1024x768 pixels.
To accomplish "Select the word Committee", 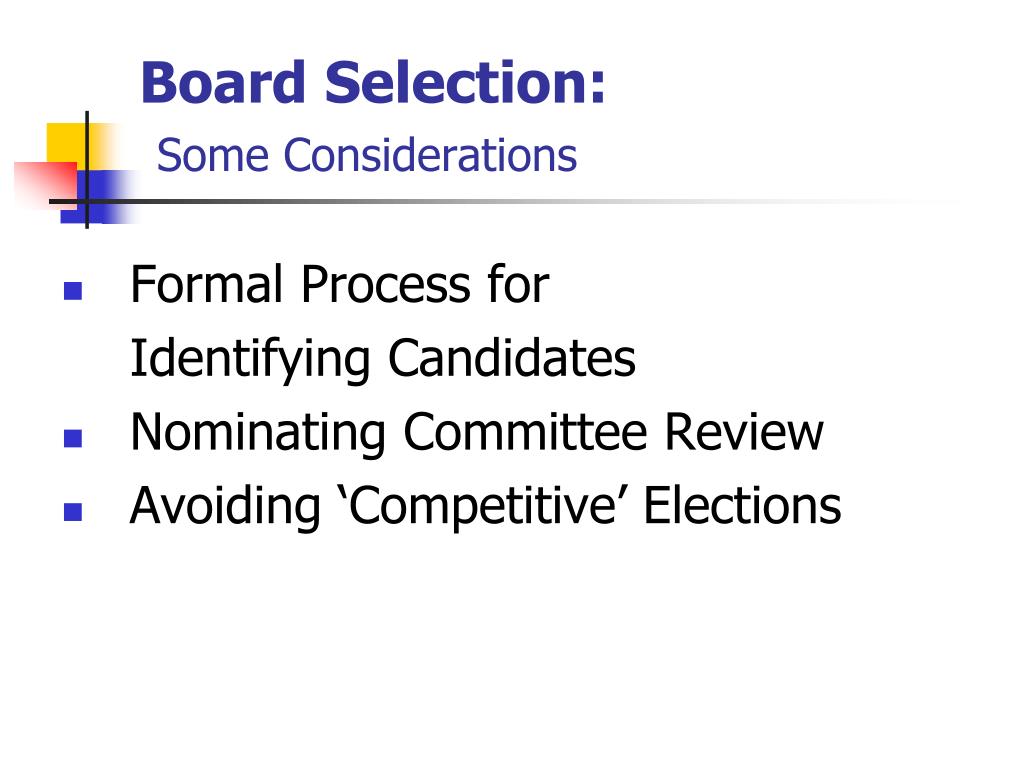I will click(x=526, y=432).
